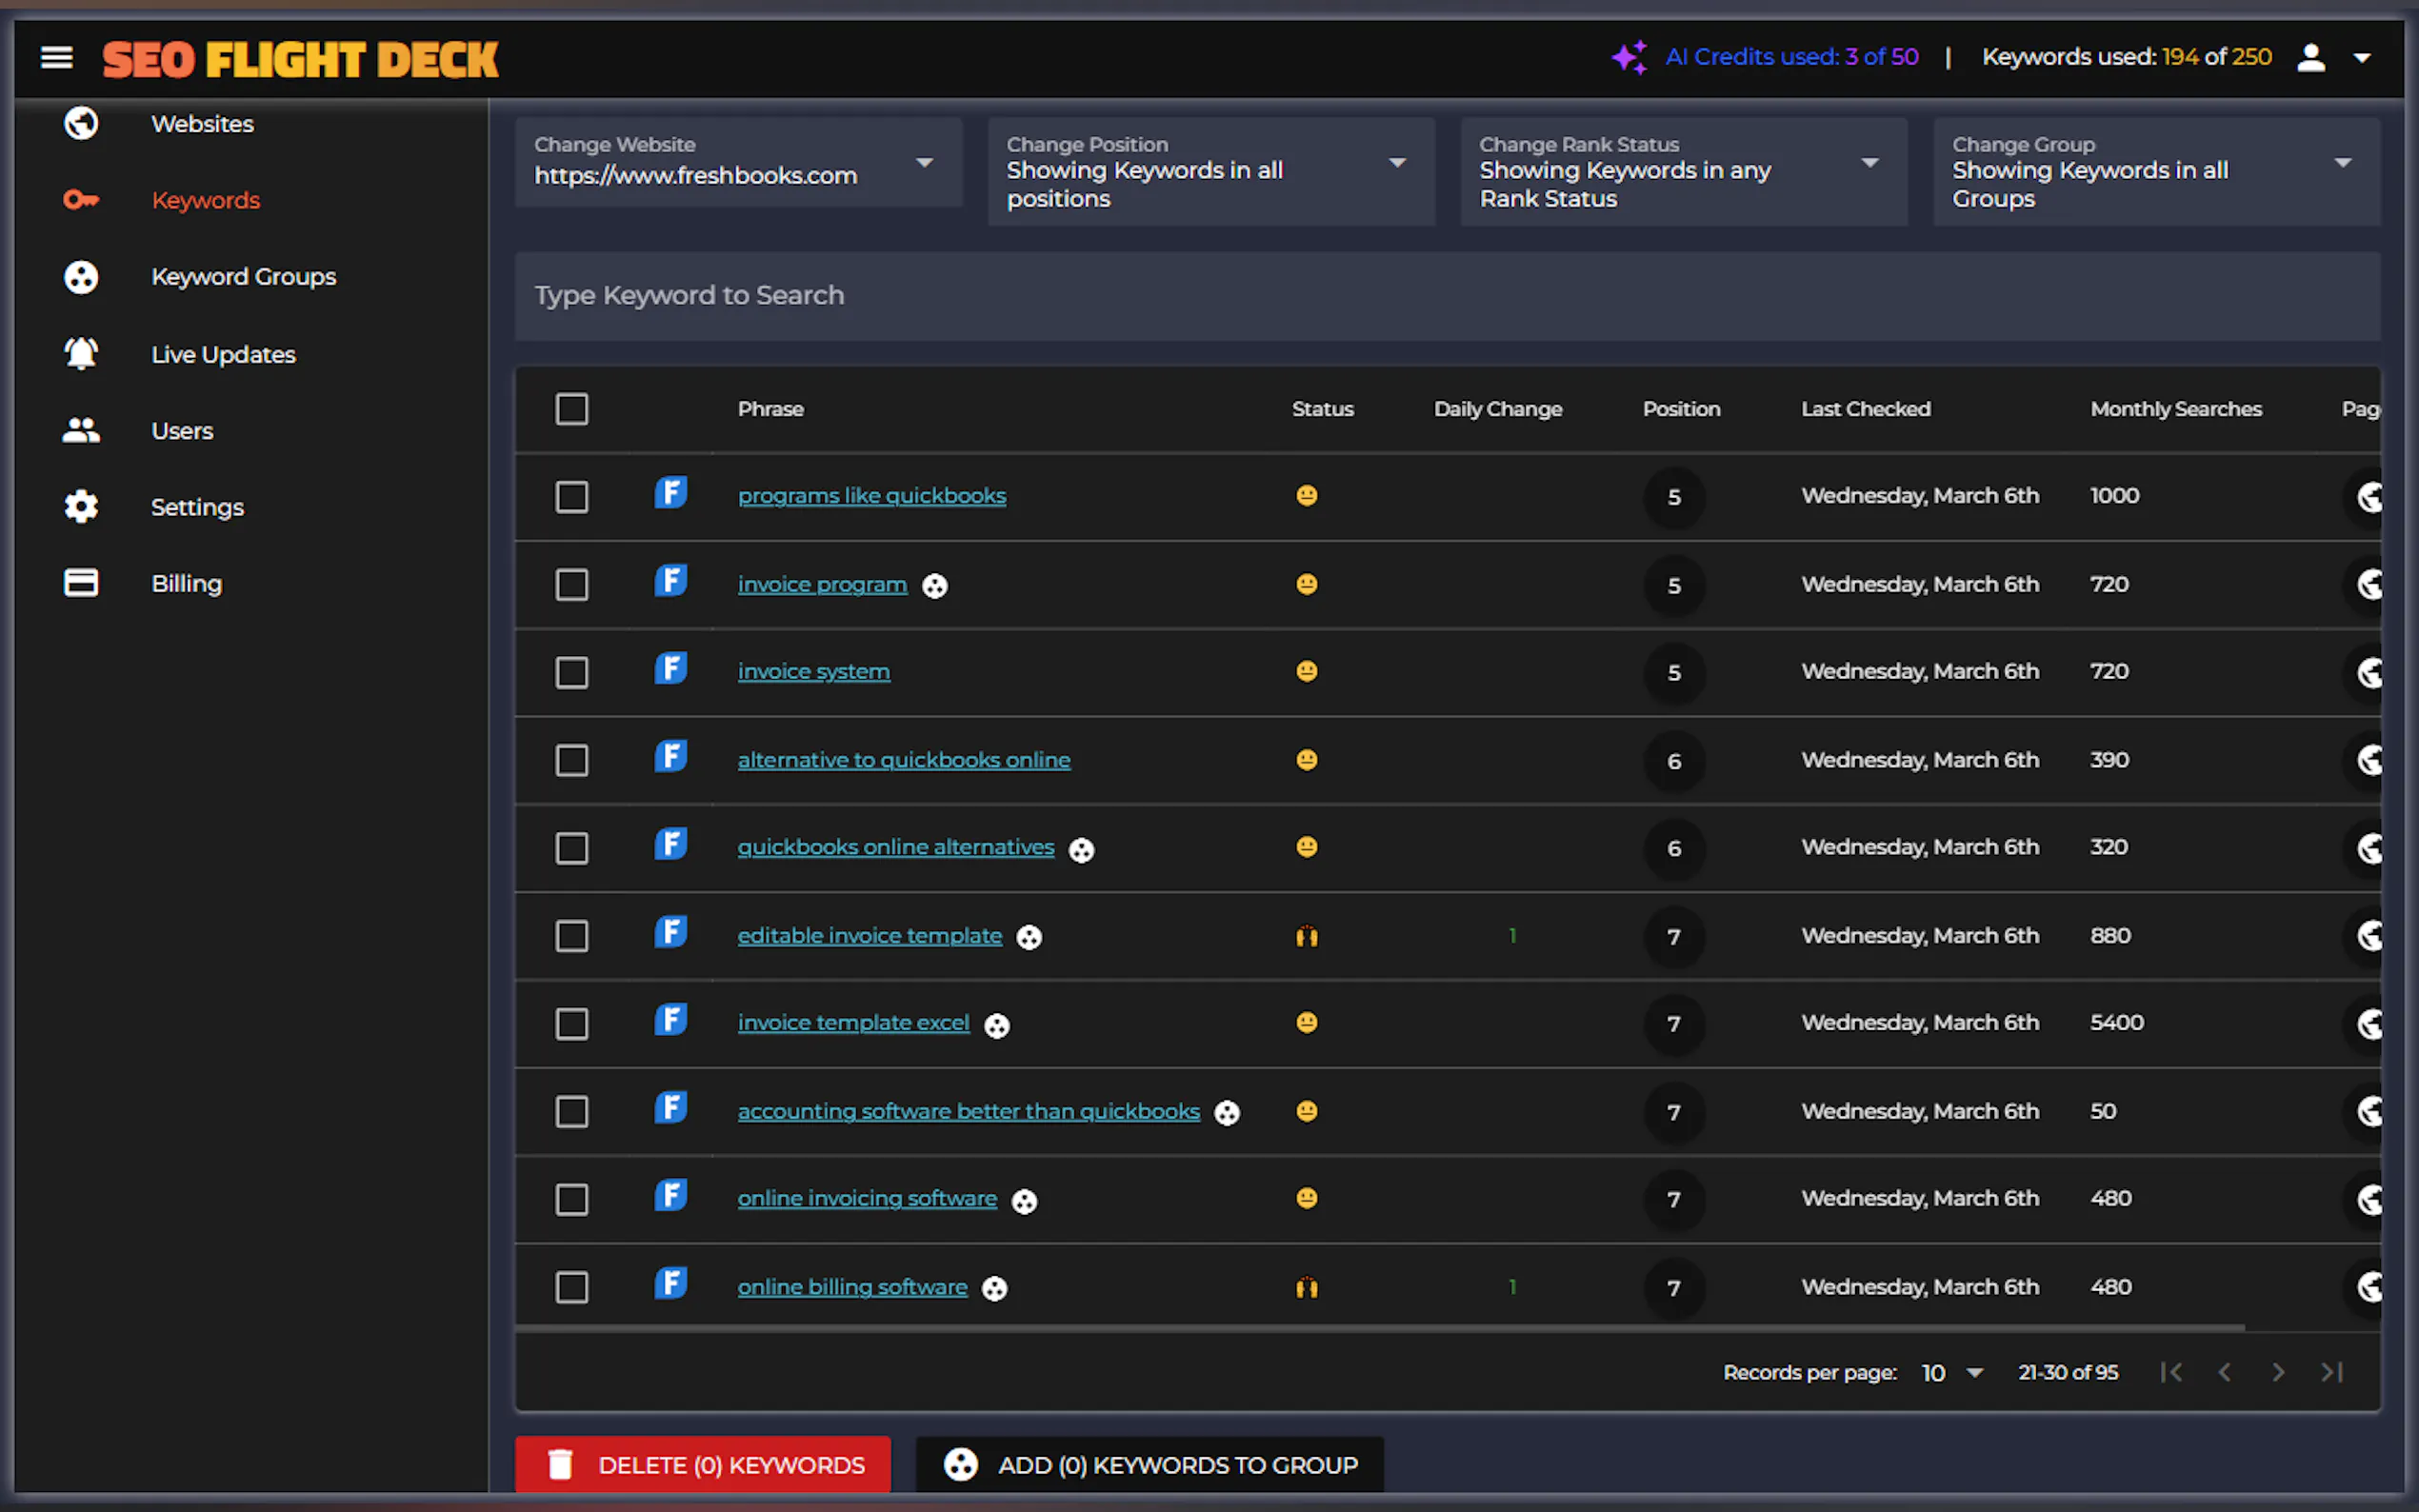
Task: Check the box for invoice program row
Action: 572,585
